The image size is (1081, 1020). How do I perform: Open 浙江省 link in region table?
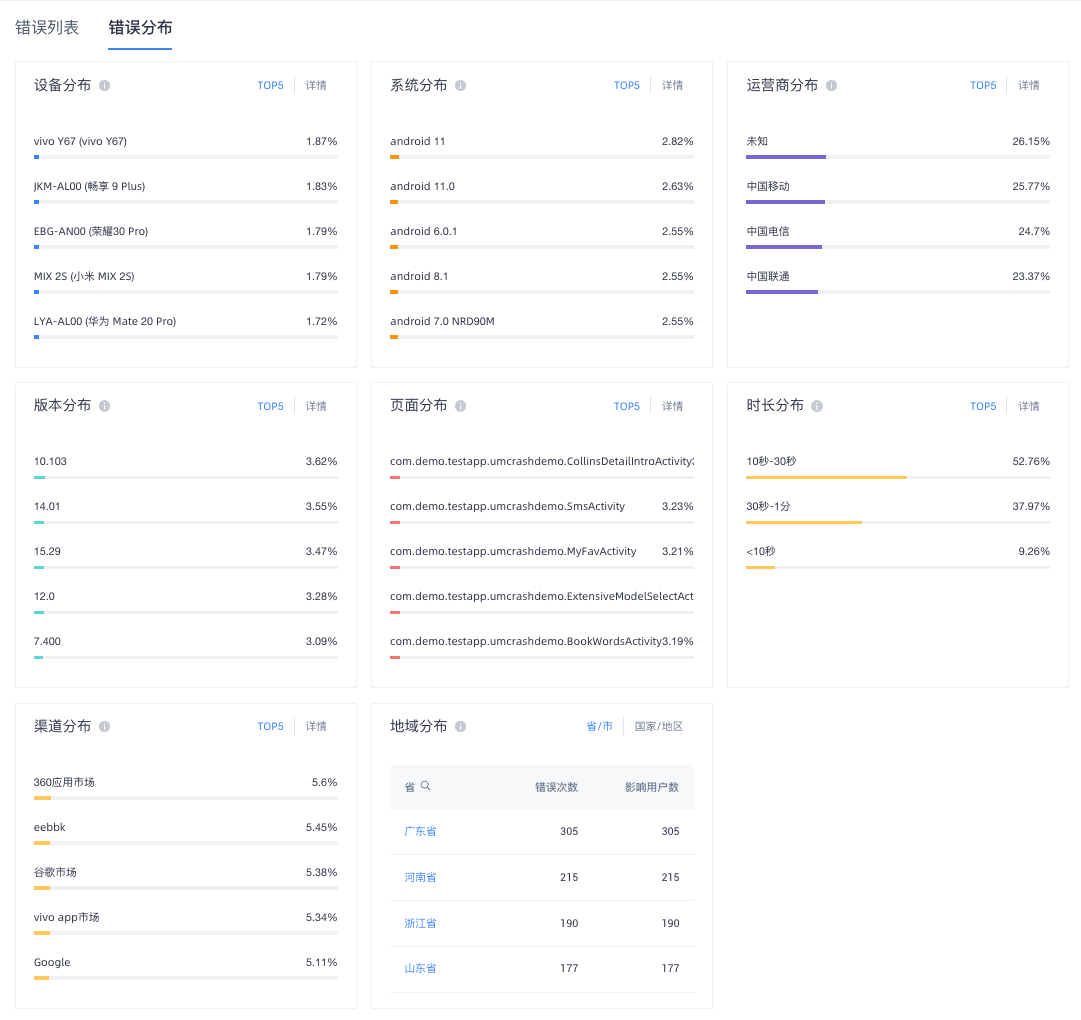[x=420, y=924]
